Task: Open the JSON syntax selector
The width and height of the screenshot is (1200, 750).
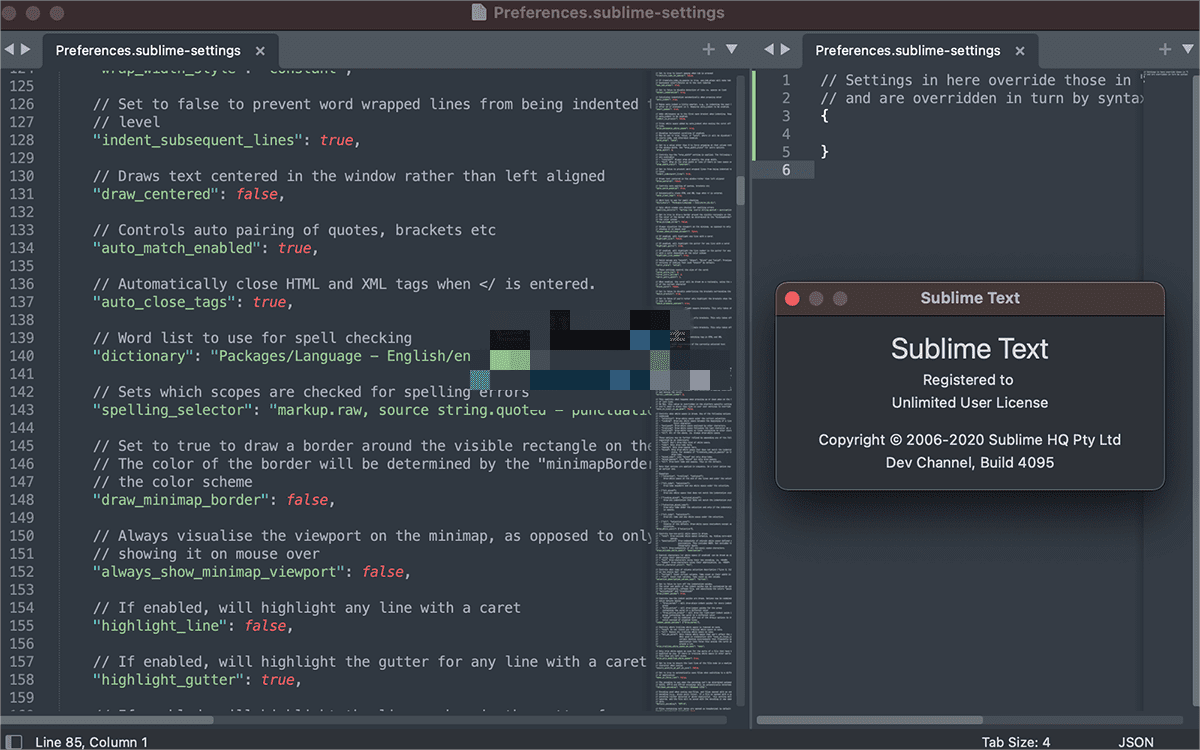Action: coord(1135,742)
